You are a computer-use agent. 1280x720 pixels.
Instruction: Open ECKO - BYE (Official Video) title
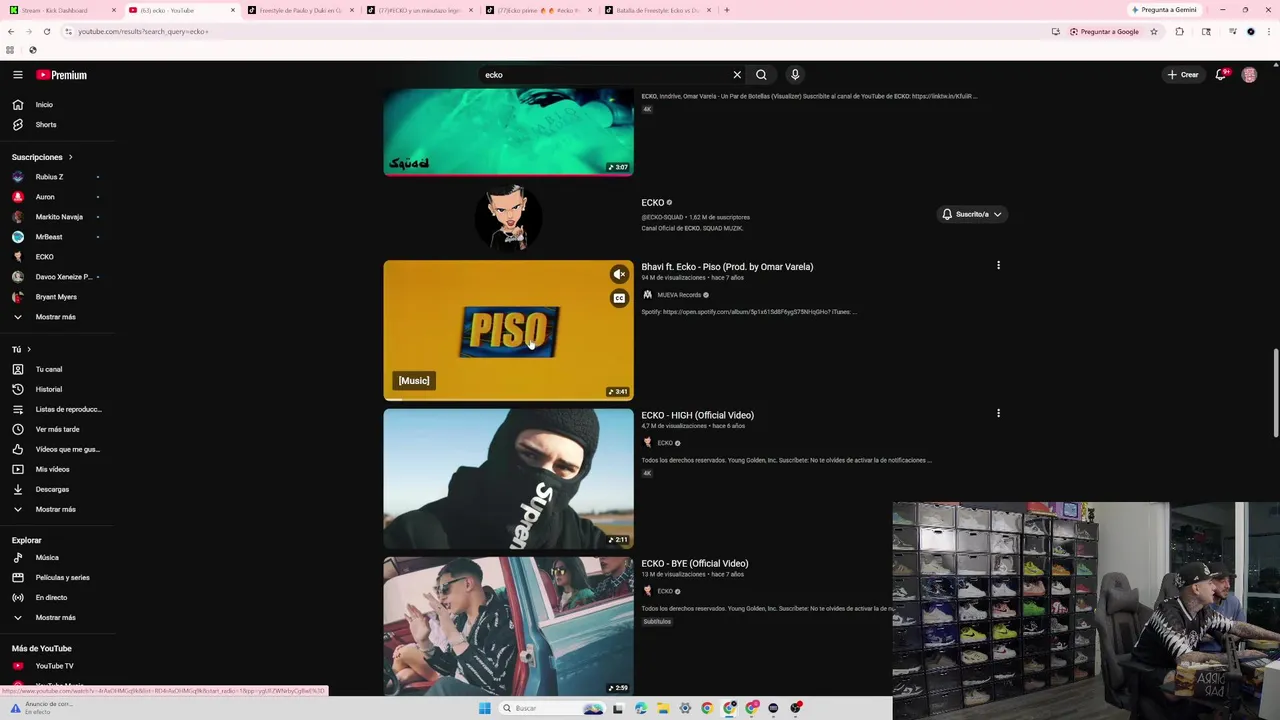pyautogui.click(x=695, y=563)
